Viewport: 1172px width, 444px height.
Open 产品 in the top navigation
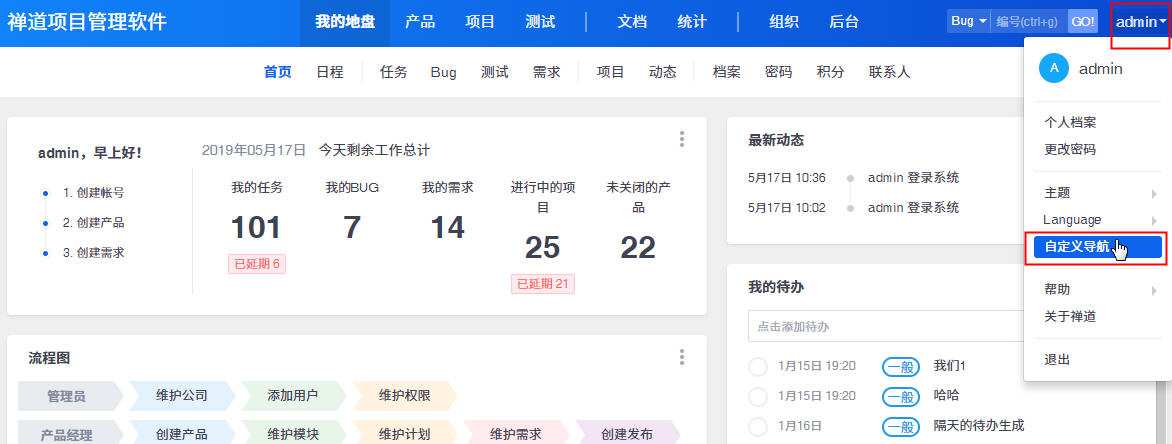pos(420,22)
